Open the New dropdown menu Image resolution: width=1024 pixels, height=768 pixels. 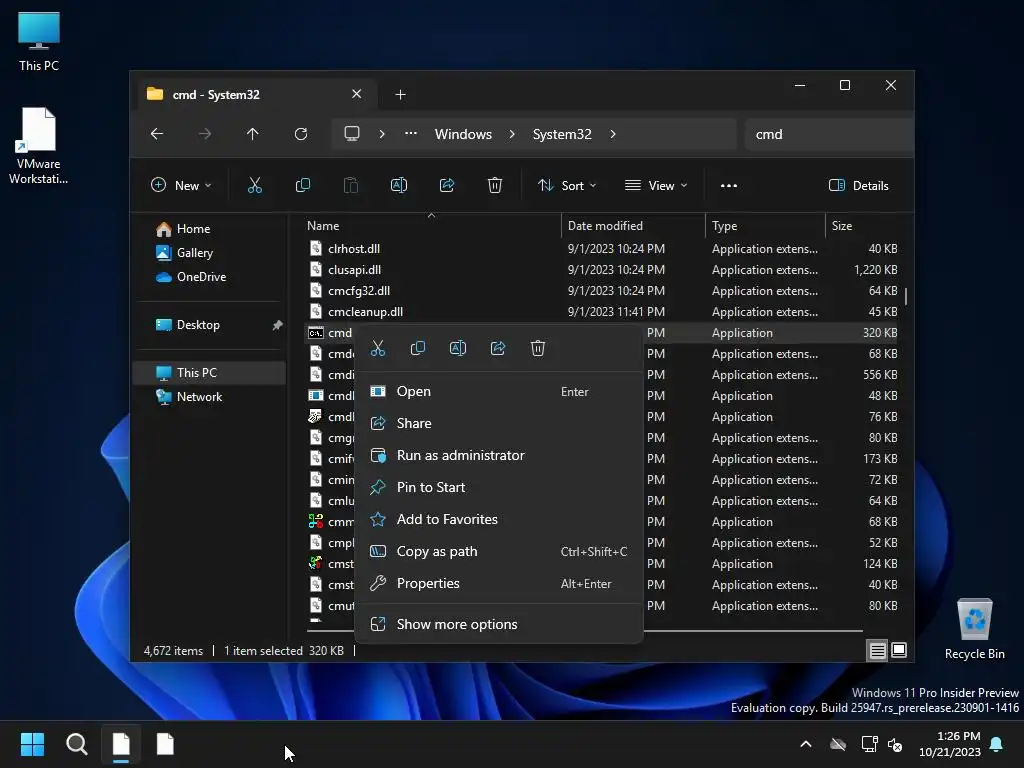pyautogui.click(x=181, y=185)
